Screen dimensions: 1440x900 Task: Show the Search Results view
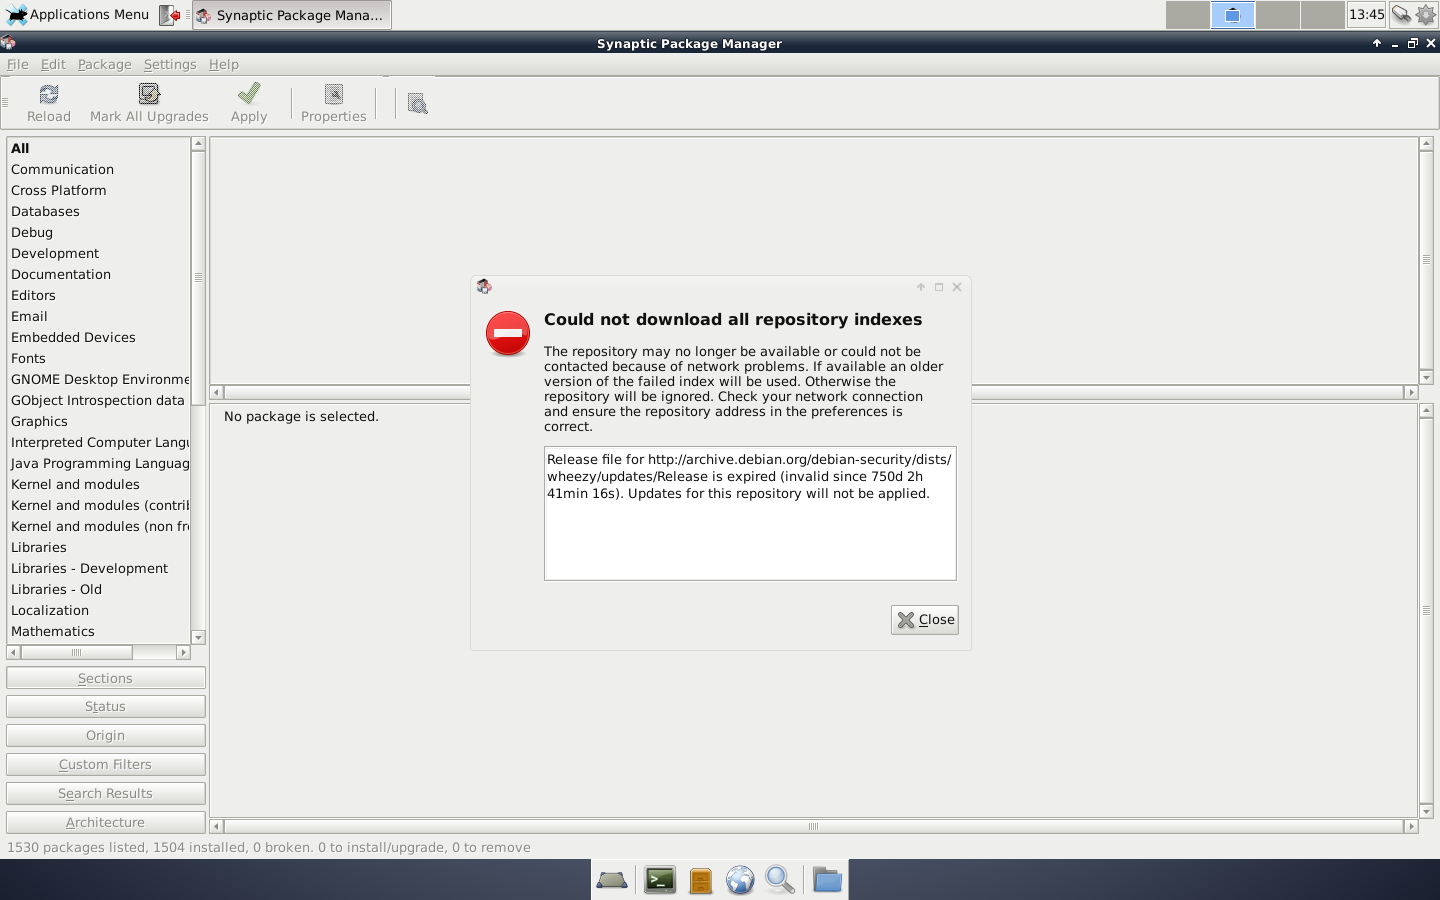(x=106, y=793)
